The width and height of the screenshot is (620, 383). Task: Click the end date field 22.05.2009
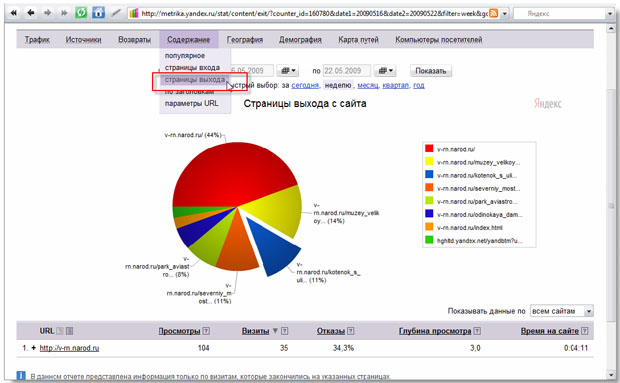(347, 71)
